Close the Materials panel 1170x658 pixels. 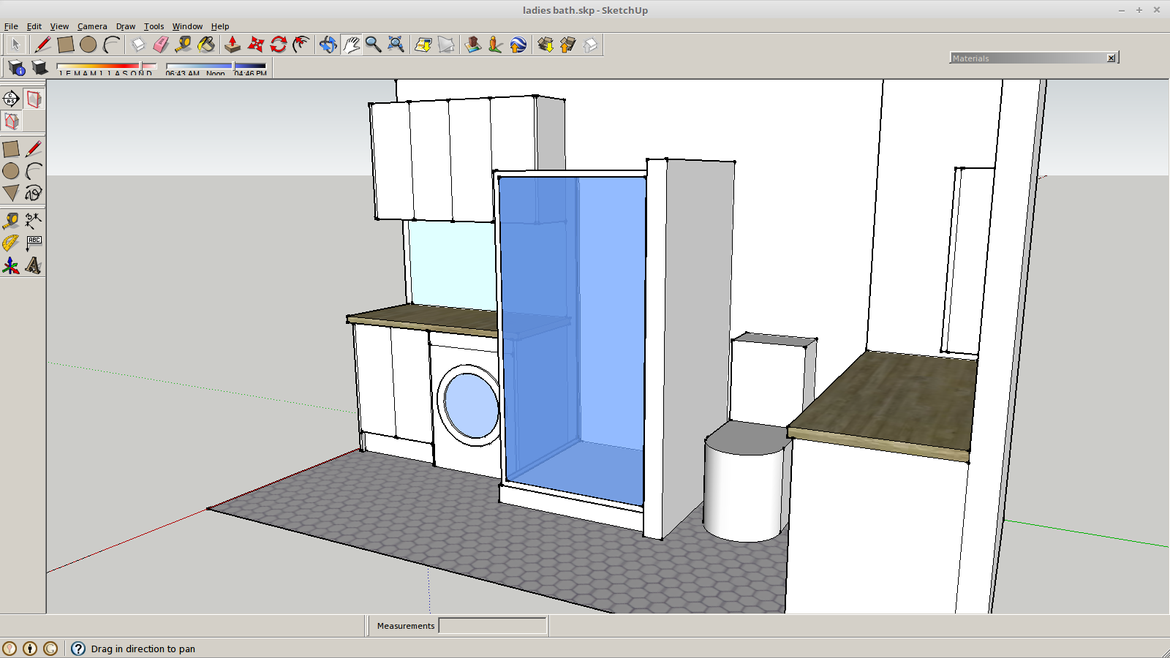coord(1111,58)
